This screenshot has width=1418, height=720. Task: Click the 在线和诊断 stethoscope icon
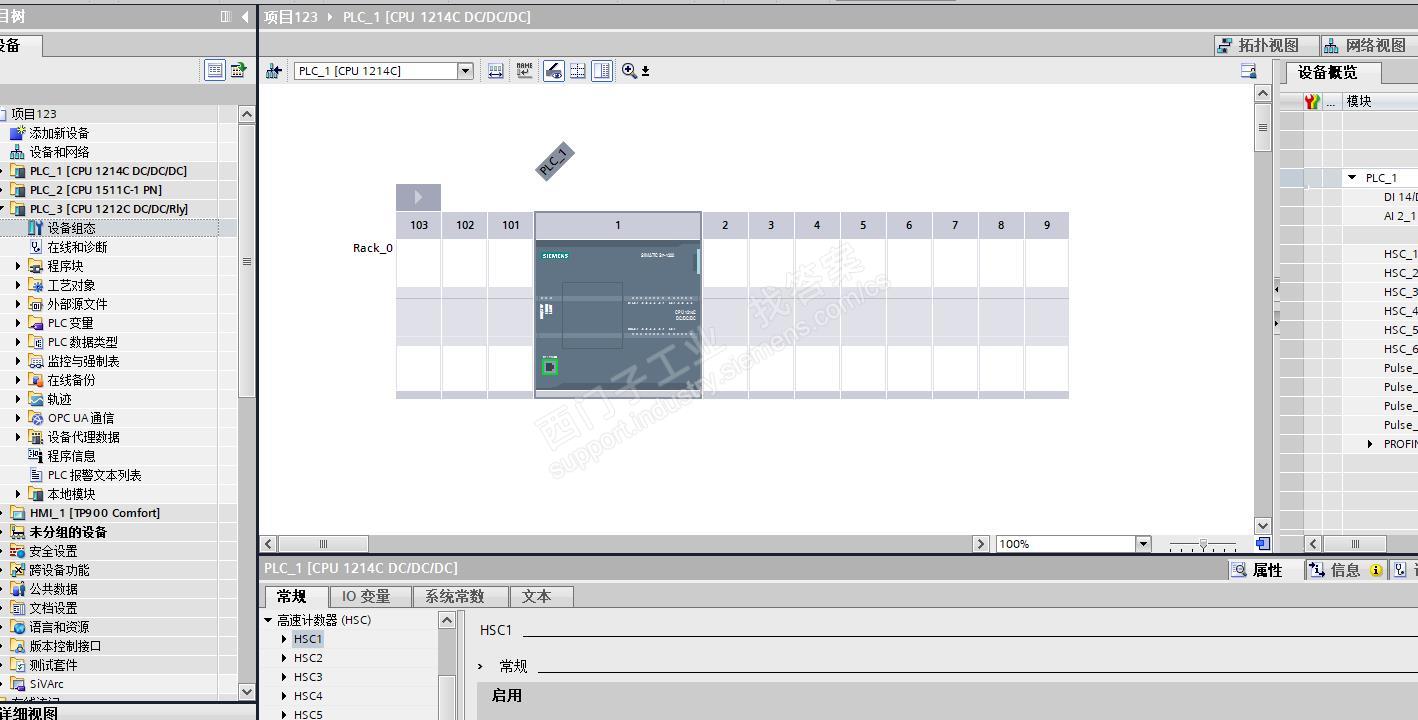point(36,247)
